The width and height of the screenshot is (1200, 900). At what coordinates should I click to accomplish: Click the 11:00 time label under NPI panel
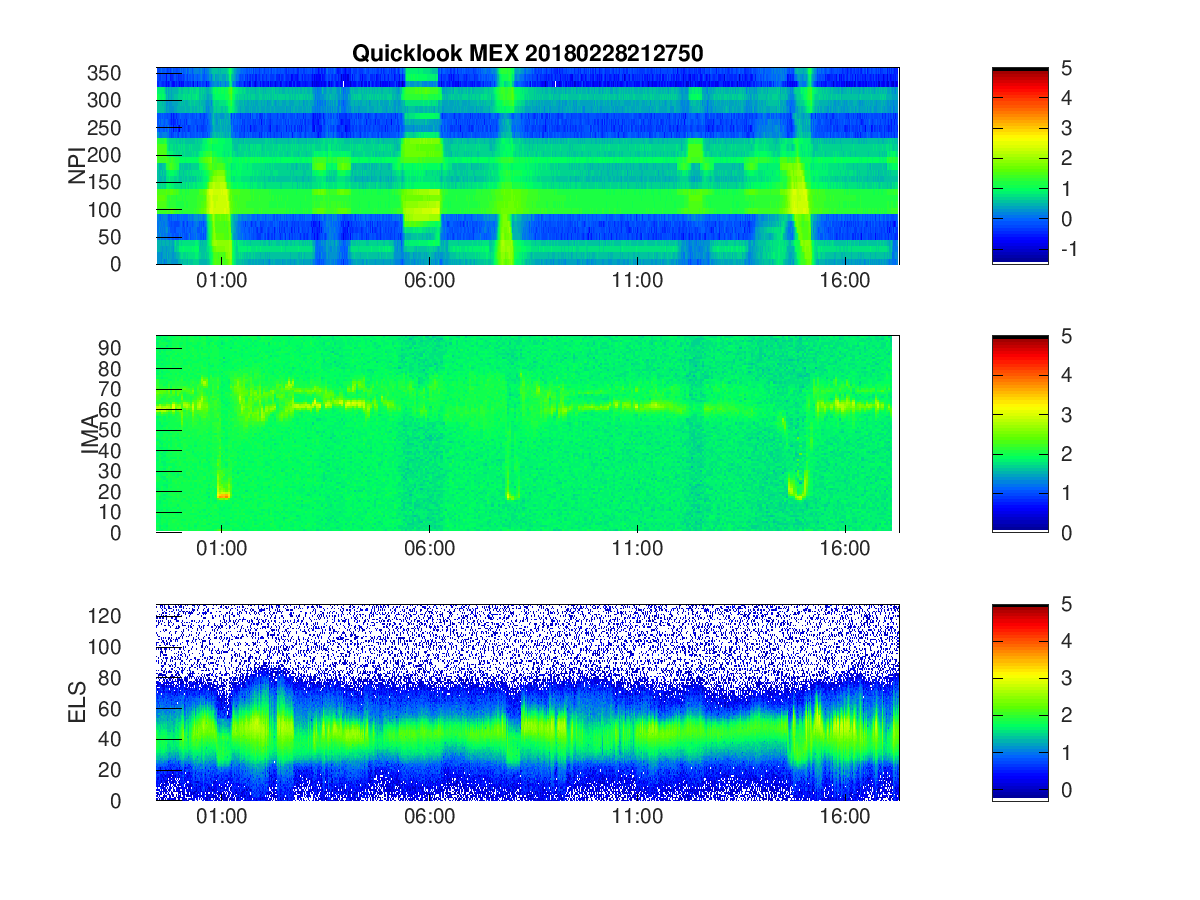click(x=637, y=281)
